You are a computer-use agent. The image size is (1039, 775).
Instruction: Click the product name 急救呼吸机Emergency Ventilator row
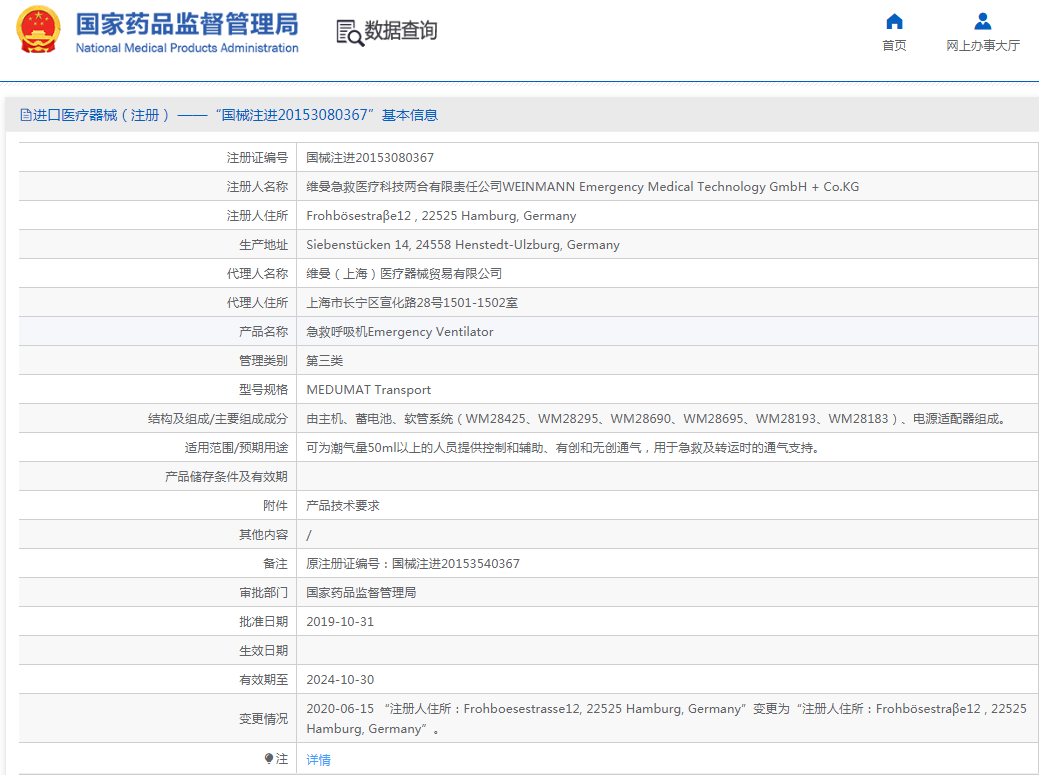click(x=400, y=332)
